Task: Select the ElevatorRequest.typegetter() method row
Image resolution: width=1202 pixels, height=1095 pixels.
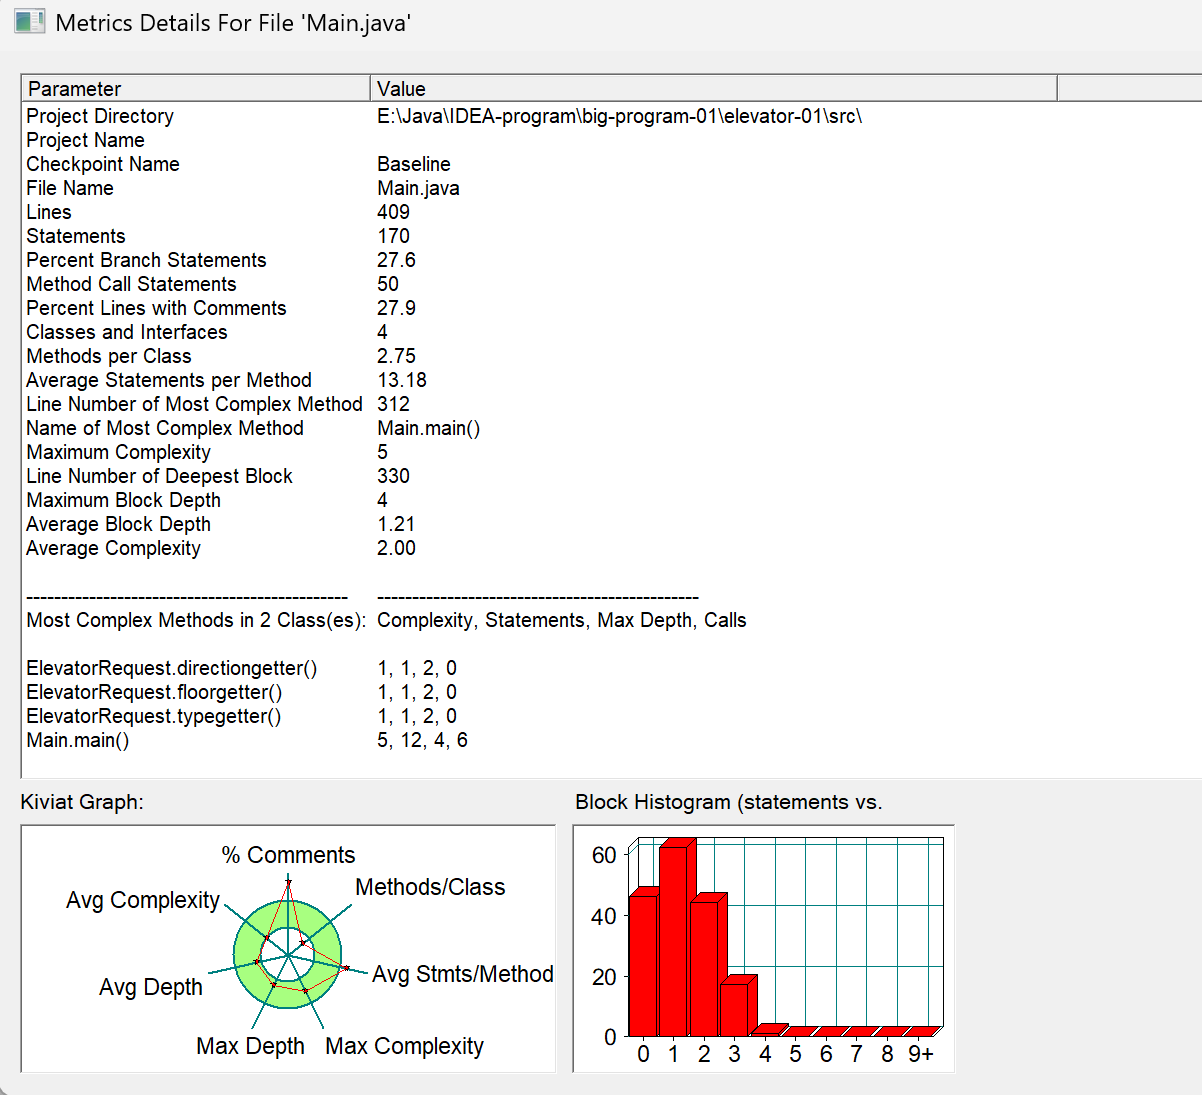Action: (x=153, y=716)
